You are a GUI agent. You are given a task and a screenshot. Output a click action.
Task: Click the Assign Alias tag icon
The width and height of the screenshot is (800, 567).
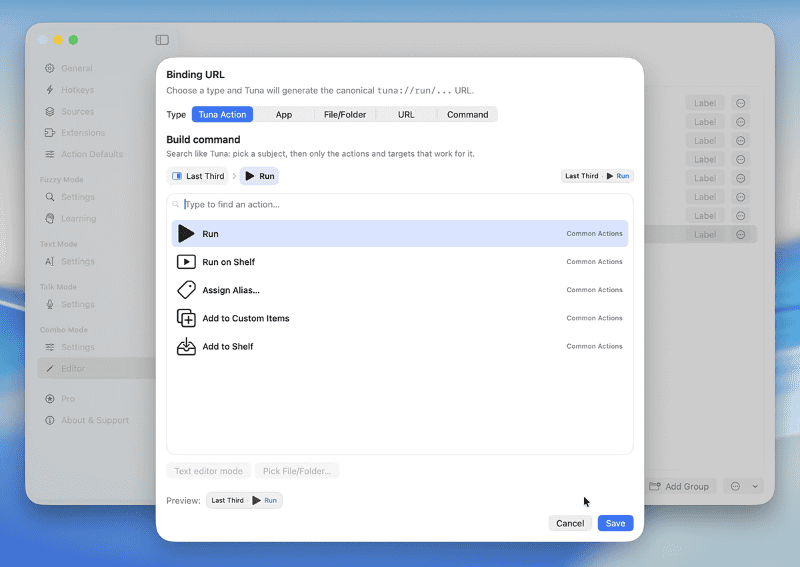[186, 290]
